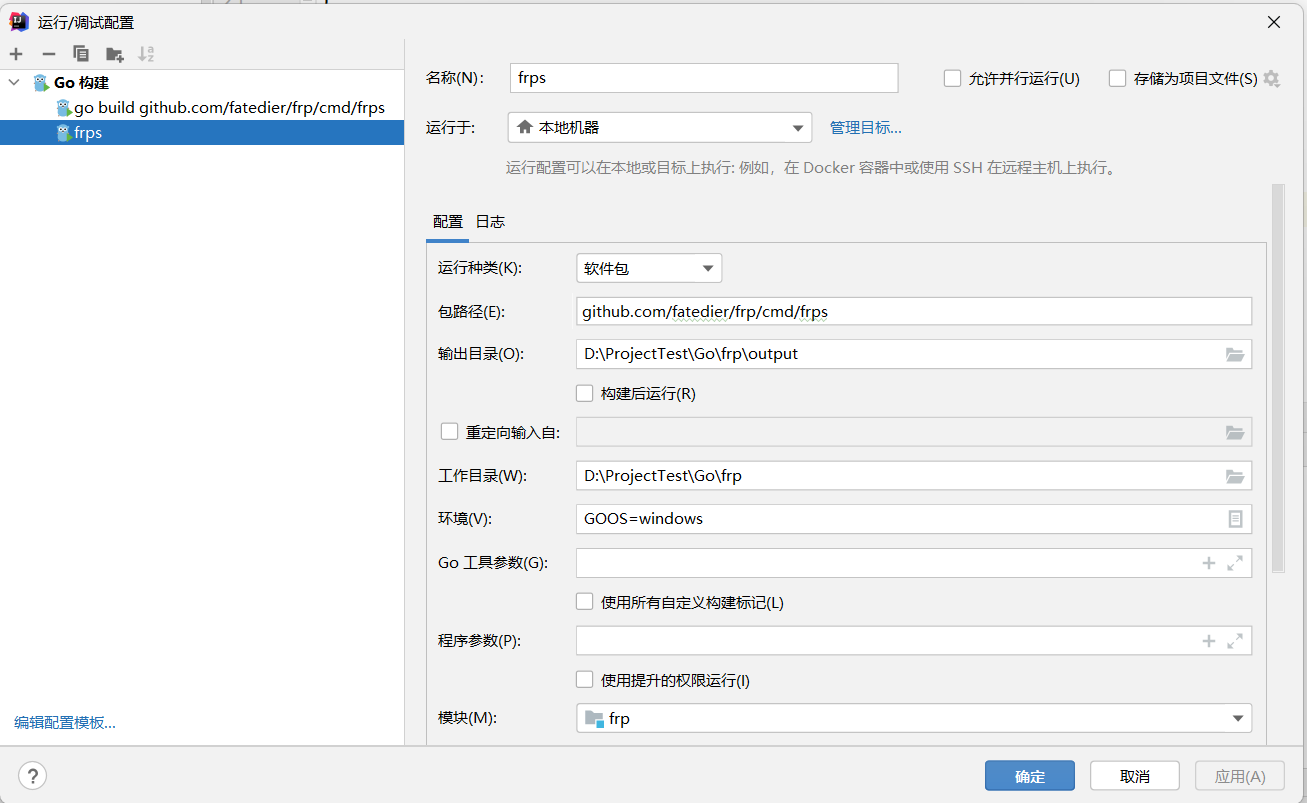Toggle store as project file checkbox

point(1117,78)
